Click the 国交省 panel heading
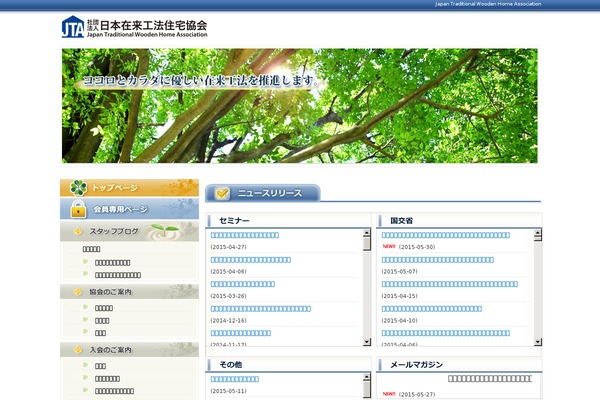Image resolution: width=600 pixels, height=400 pixels. (x=401, y=221)
